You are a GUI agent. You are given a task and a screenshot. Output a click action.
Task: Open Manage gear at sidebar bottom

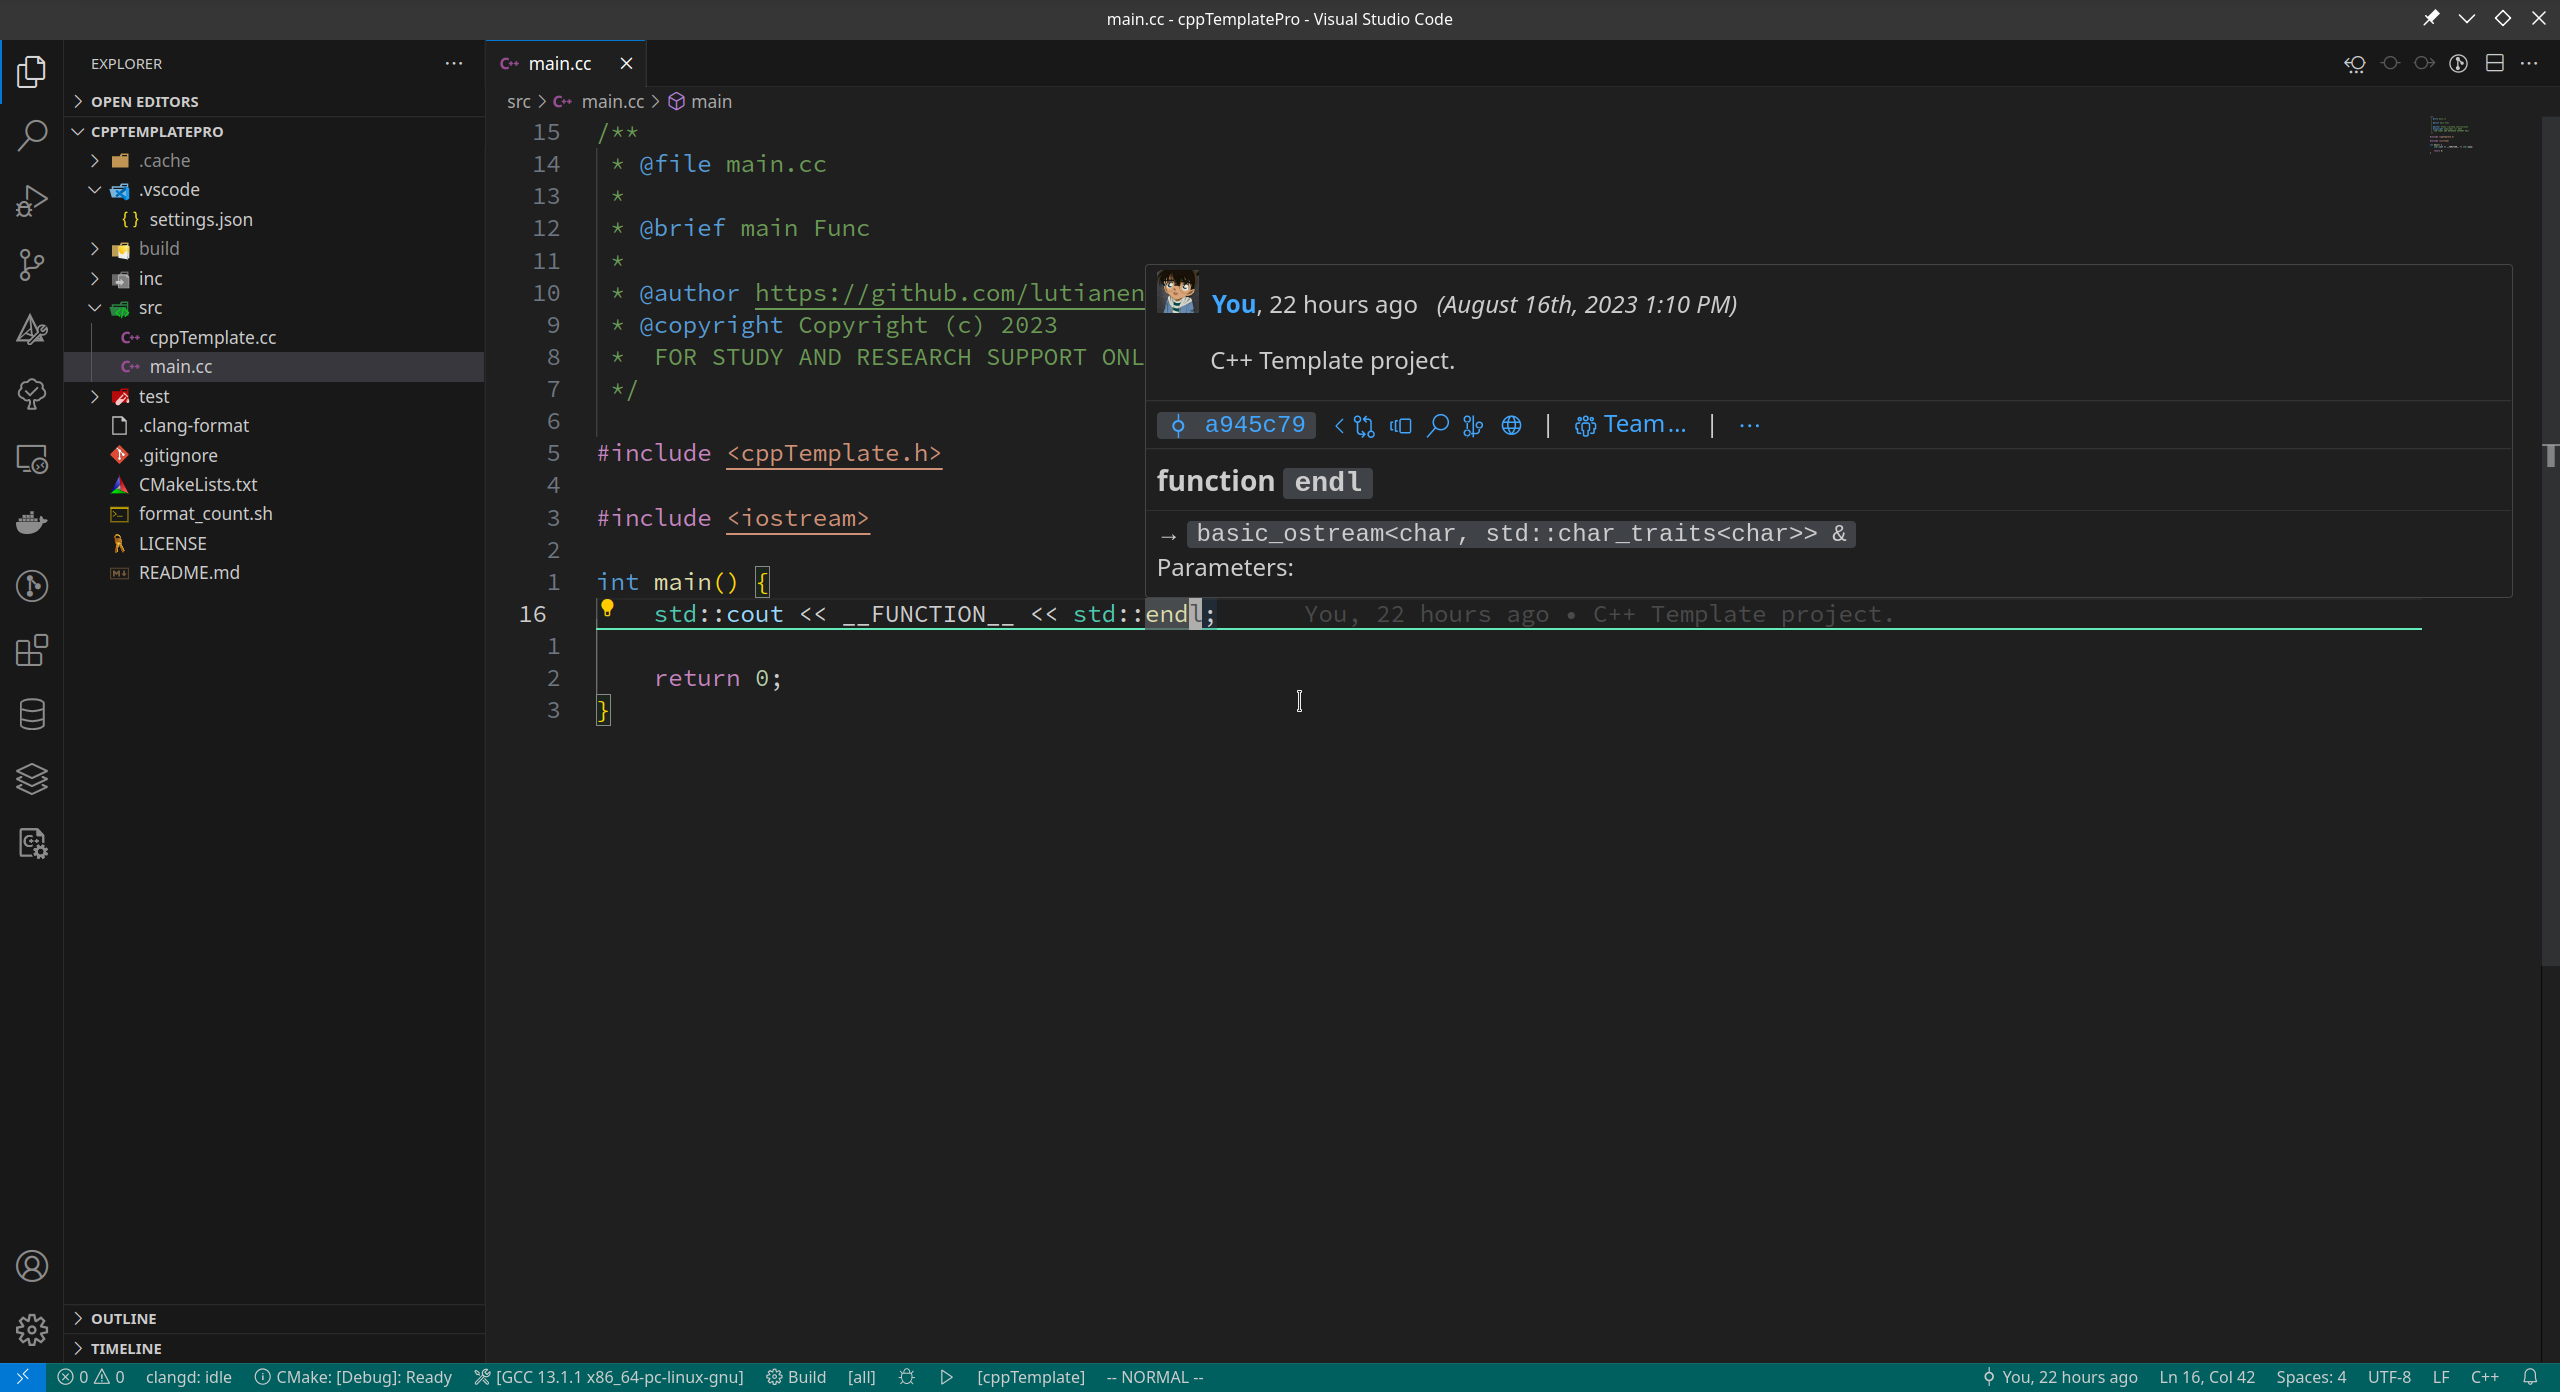click(x=32, y=1330)
